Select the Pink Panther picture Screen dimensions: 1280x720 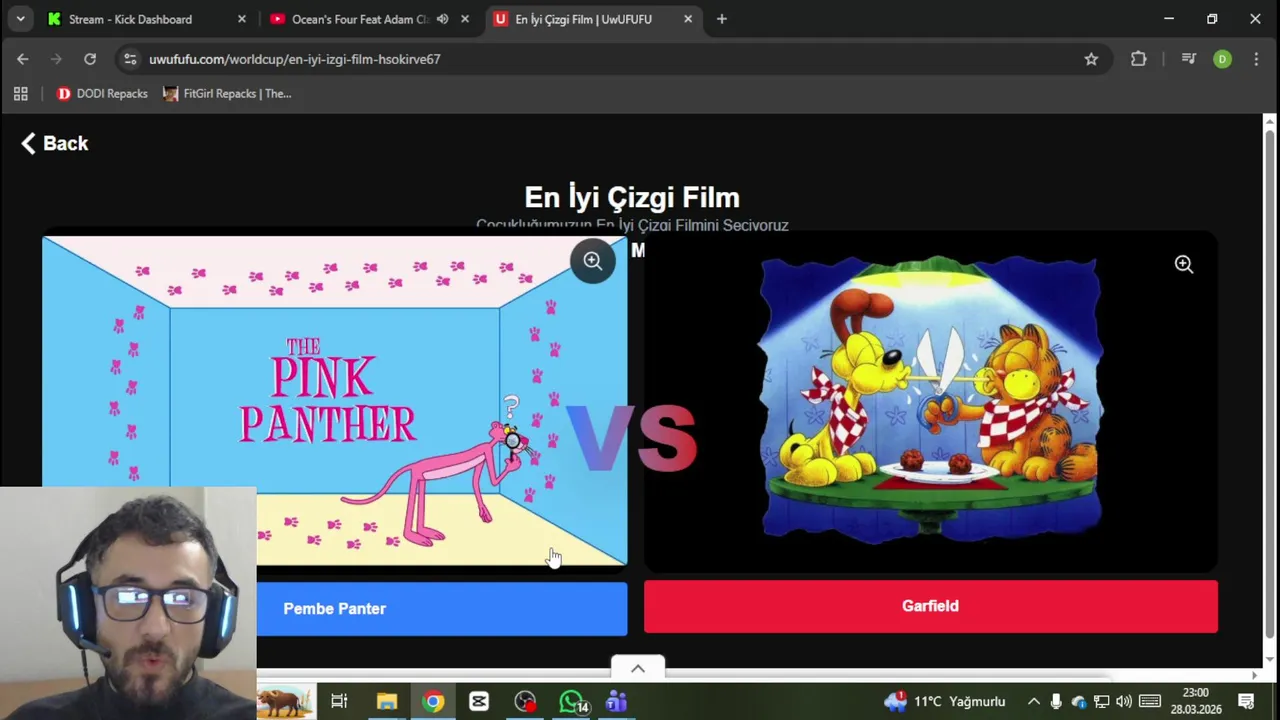(x=335, y=400)
